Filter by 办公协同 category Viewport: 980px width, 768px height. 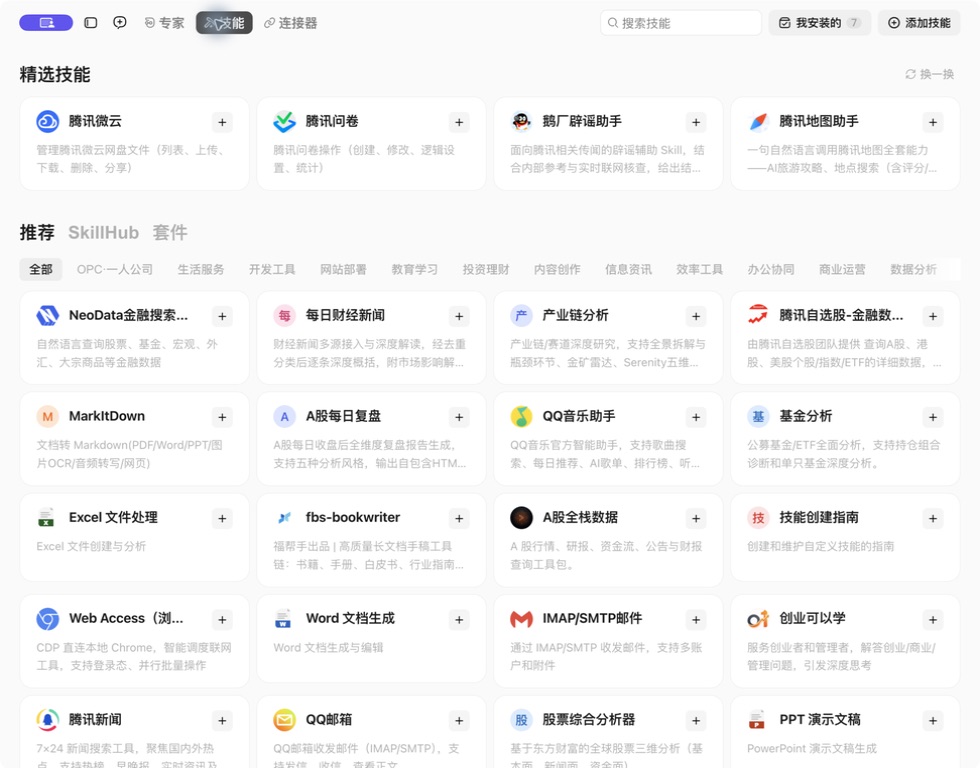771,269
